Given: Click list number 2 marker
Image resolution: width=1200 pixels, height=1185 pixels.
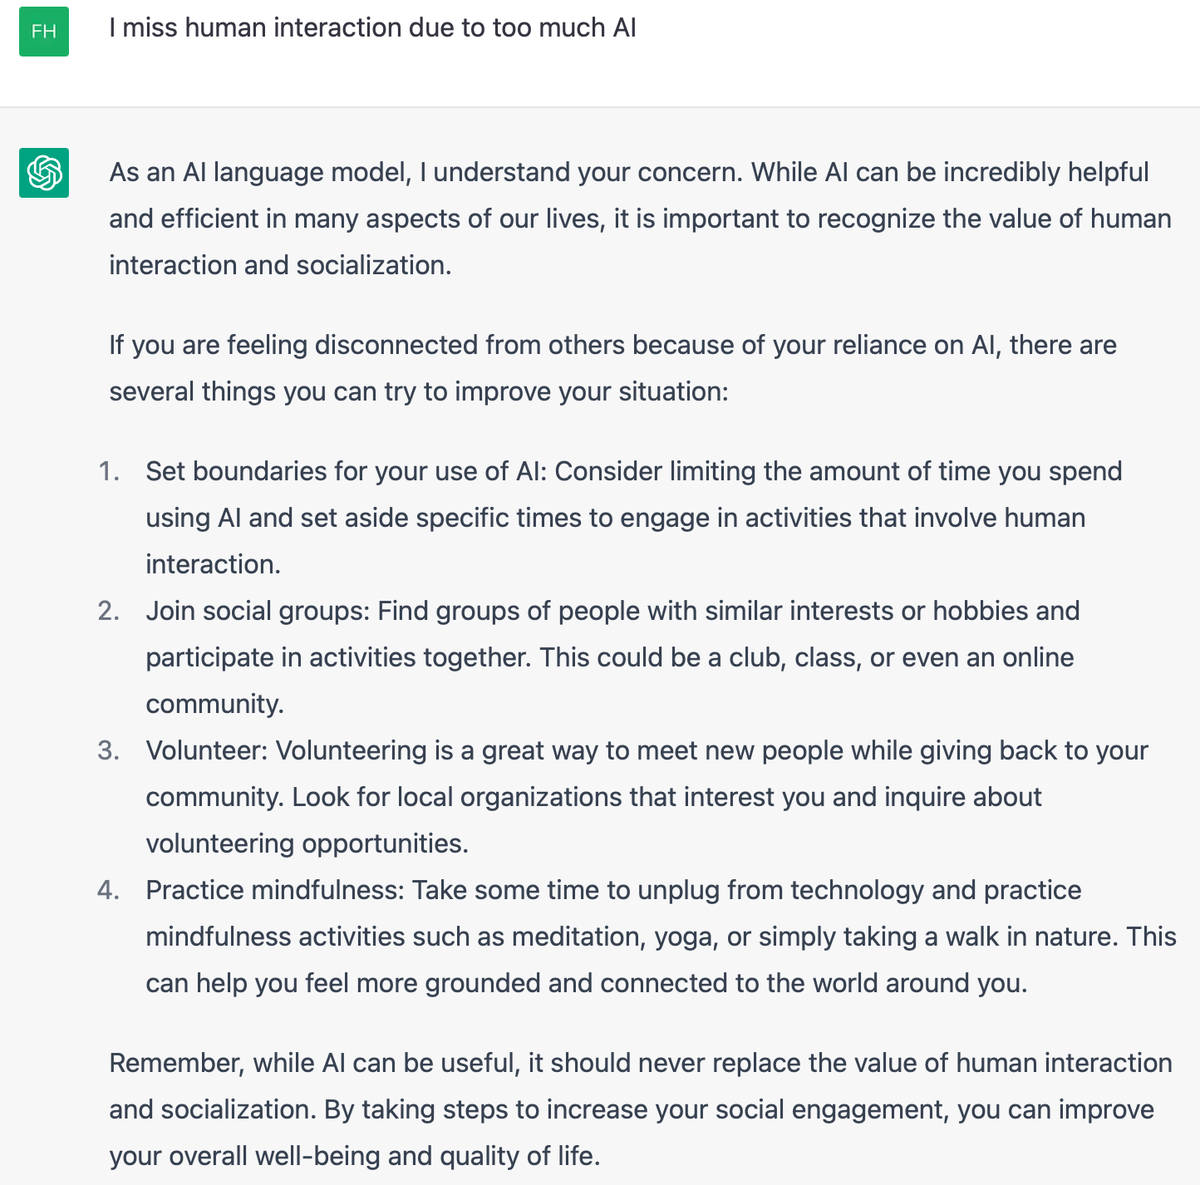Looking at the screenshot, I should pos(109,611).
